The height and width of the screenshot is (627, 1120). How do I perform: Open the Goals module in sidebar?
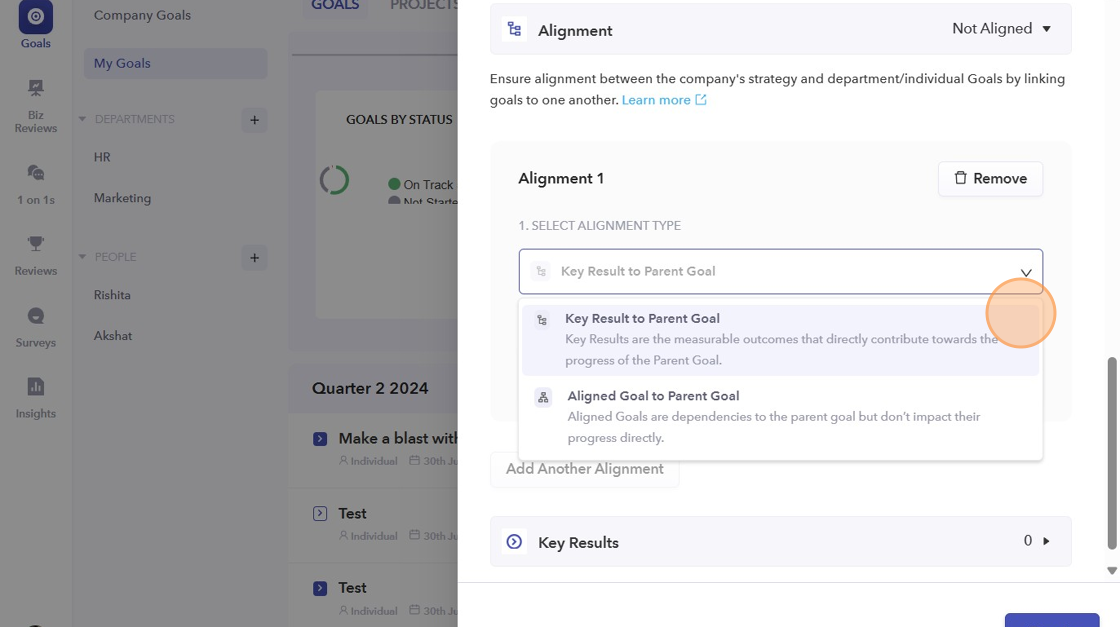click(x=36, y=25)
